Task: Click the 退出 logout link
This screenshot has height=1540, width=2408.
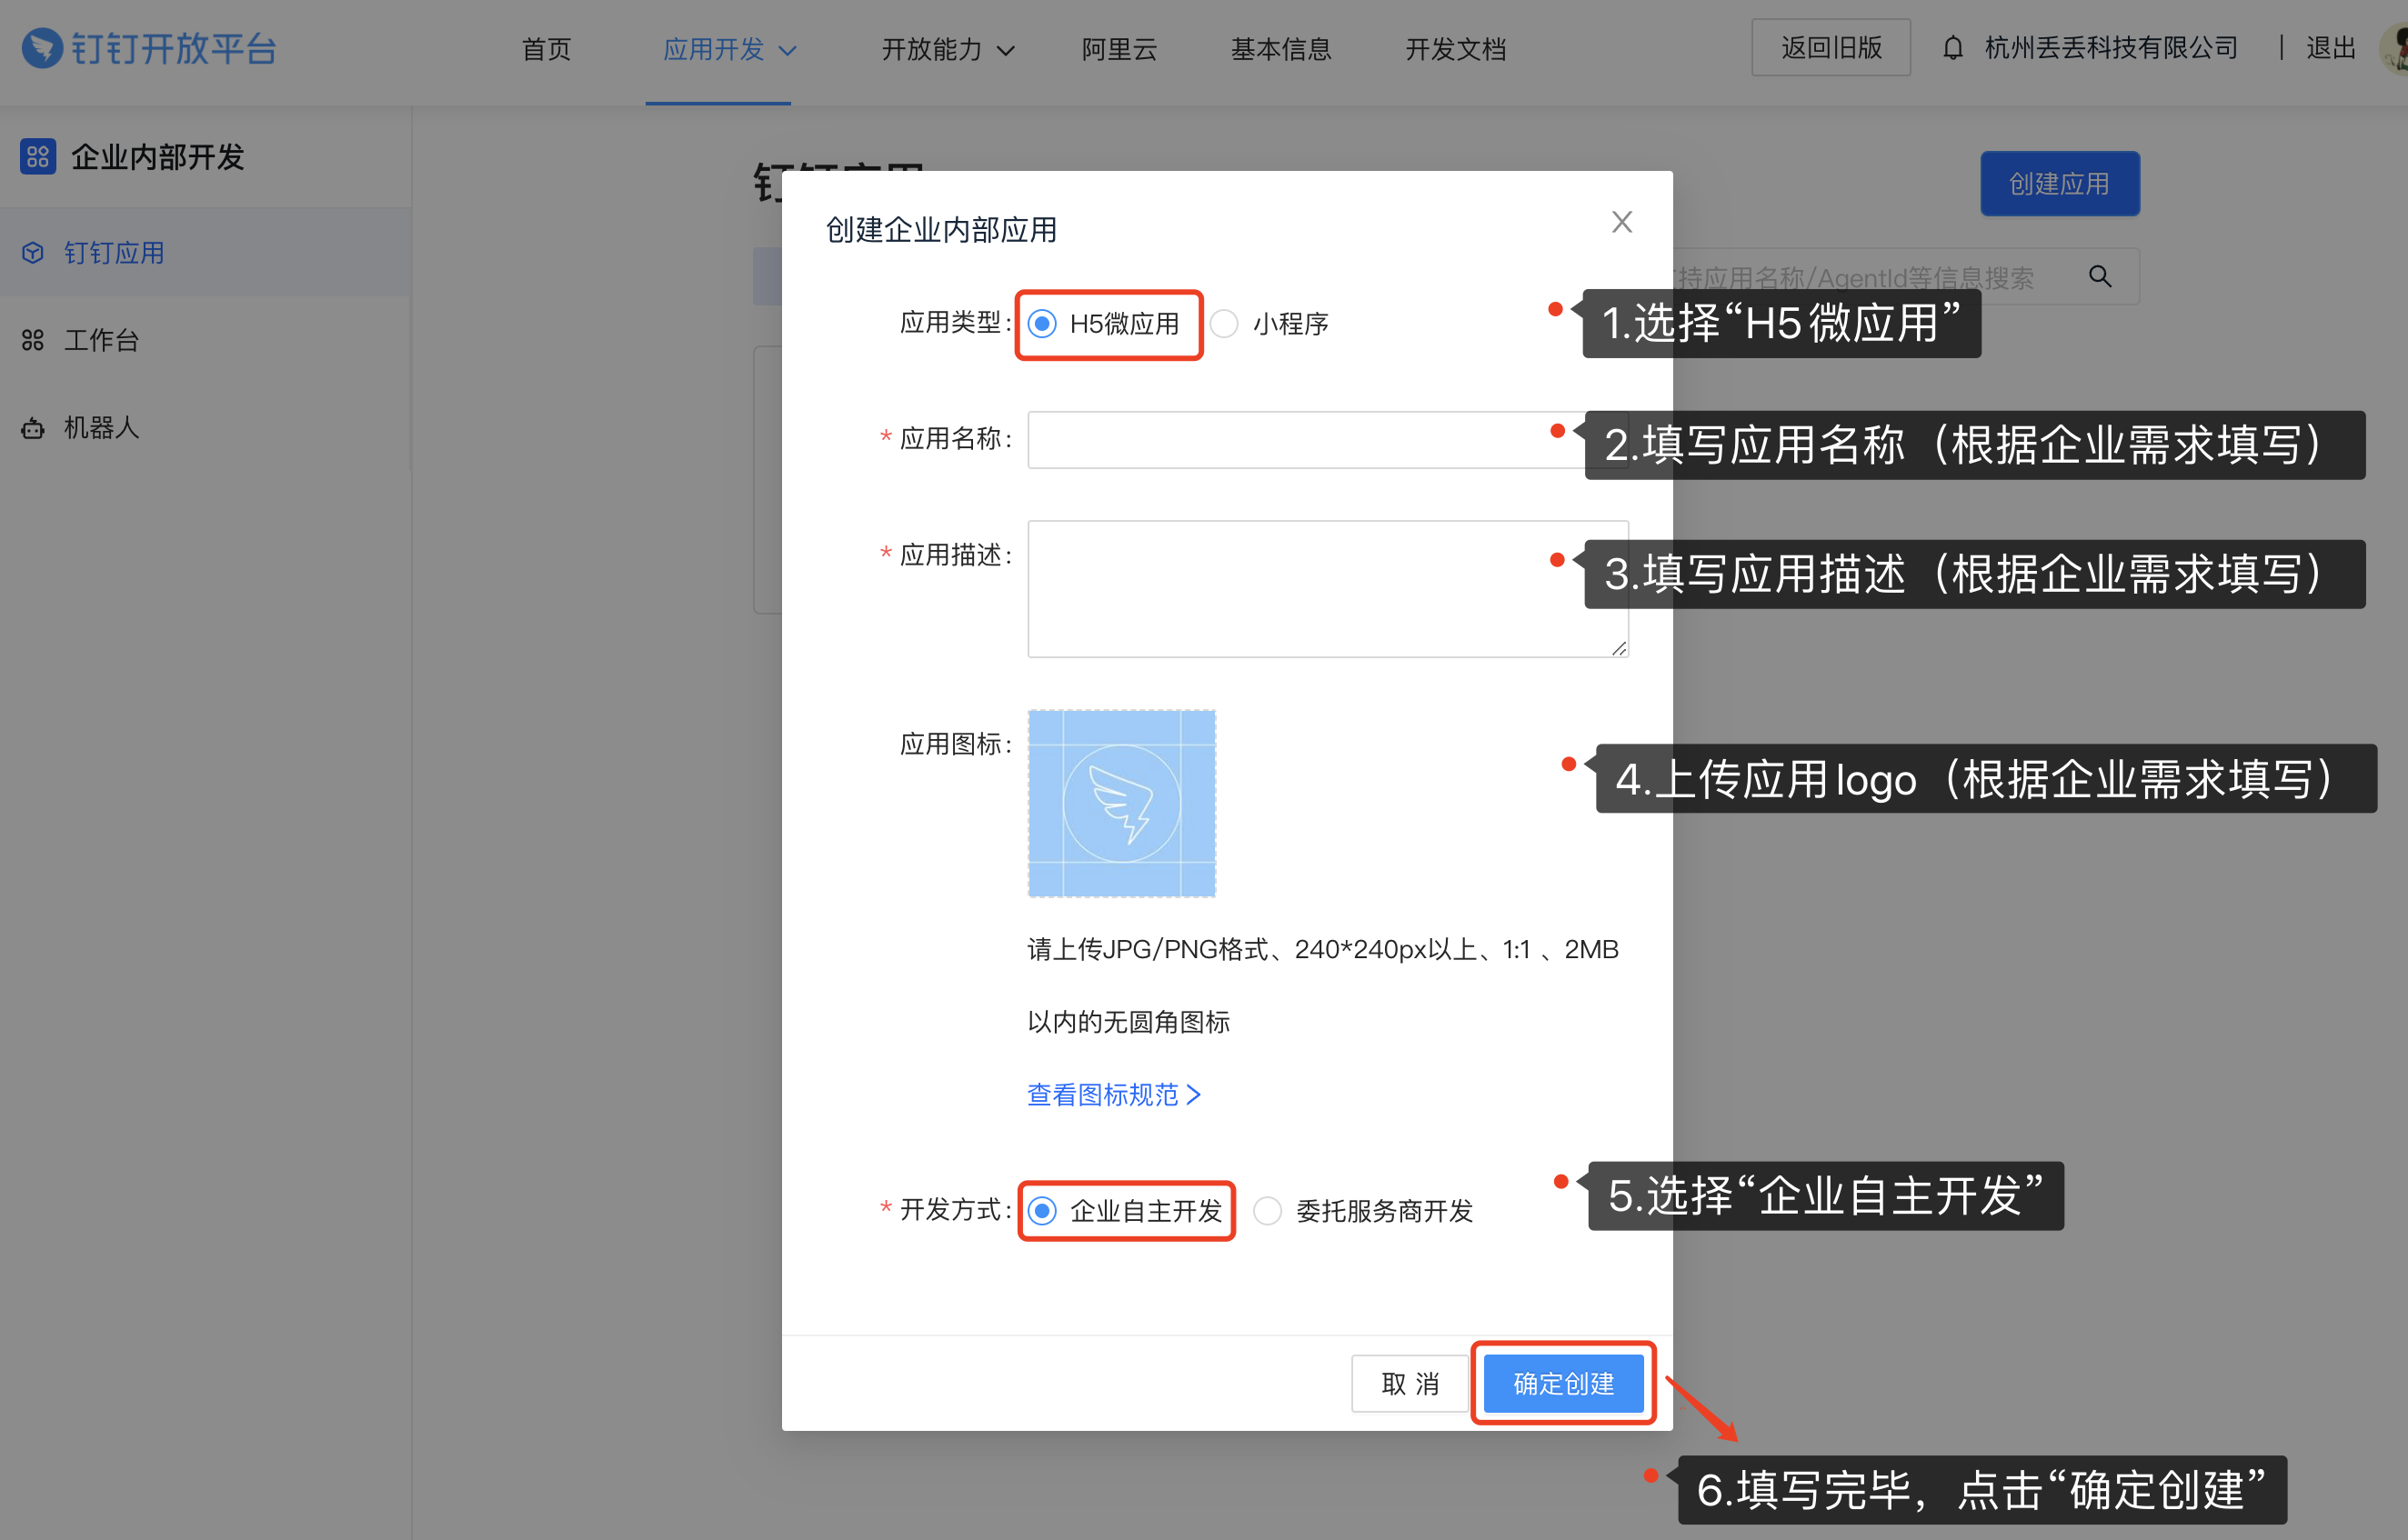Action: (2331, 48)
